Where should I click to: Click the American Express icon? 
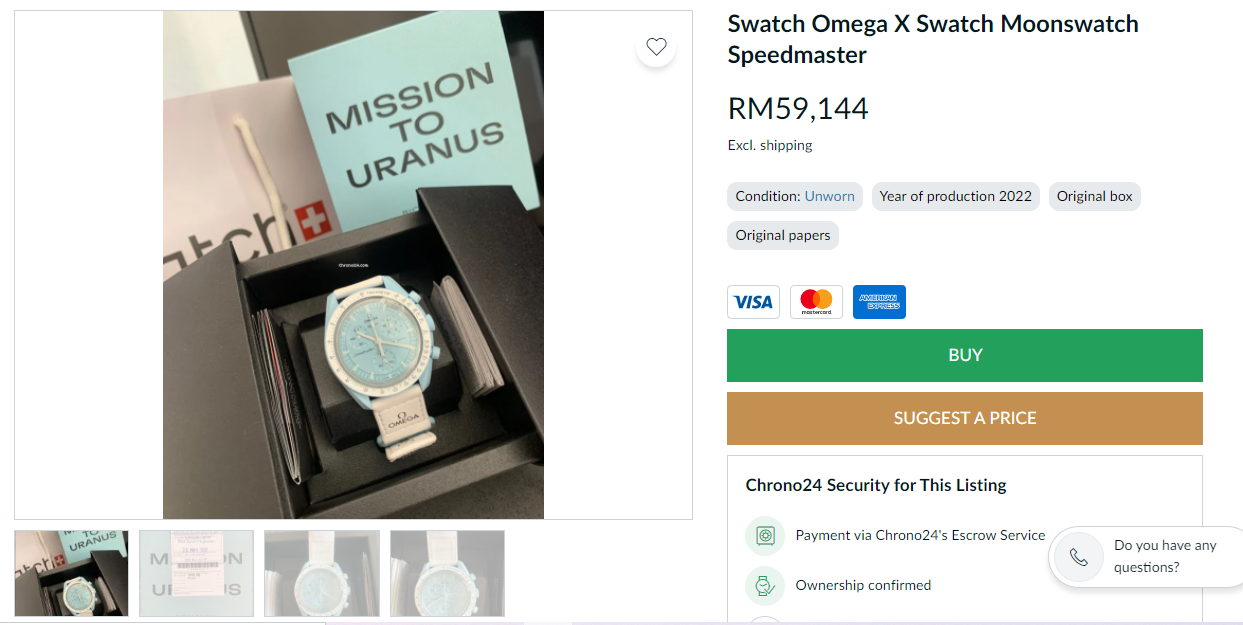point(879,302)
